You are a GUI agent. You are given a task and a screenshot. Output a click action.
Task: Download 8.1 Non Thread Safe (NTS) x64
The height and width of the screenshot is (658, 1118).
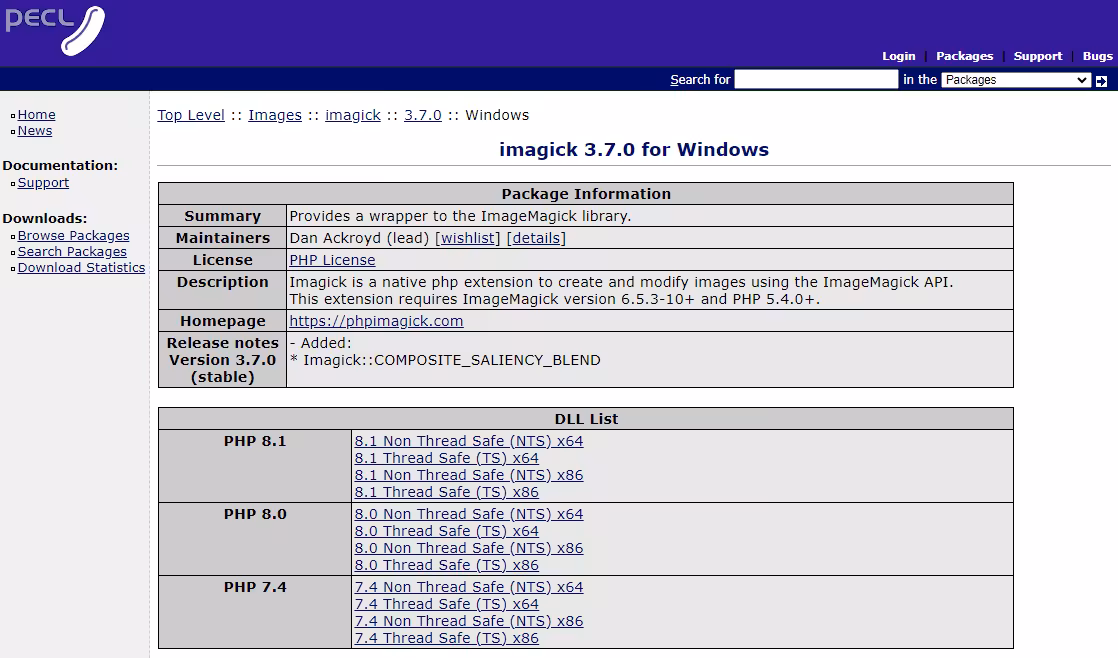tap(469, 441)
